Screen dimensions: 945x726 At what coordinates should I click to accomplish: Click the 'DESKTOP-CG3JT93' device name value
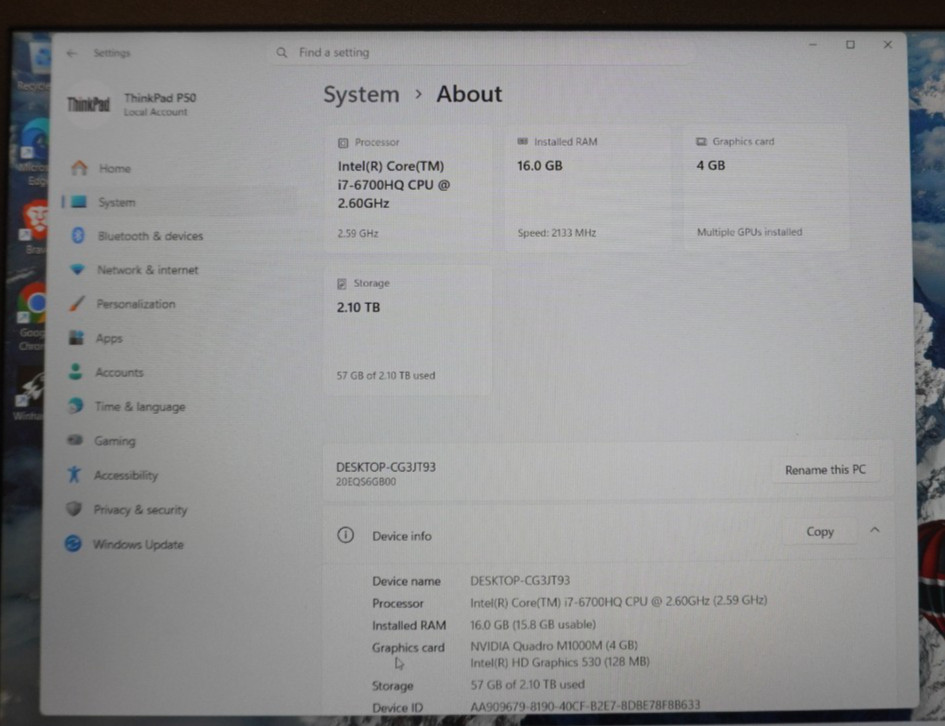pyautogui.click(x=520, y=580)
